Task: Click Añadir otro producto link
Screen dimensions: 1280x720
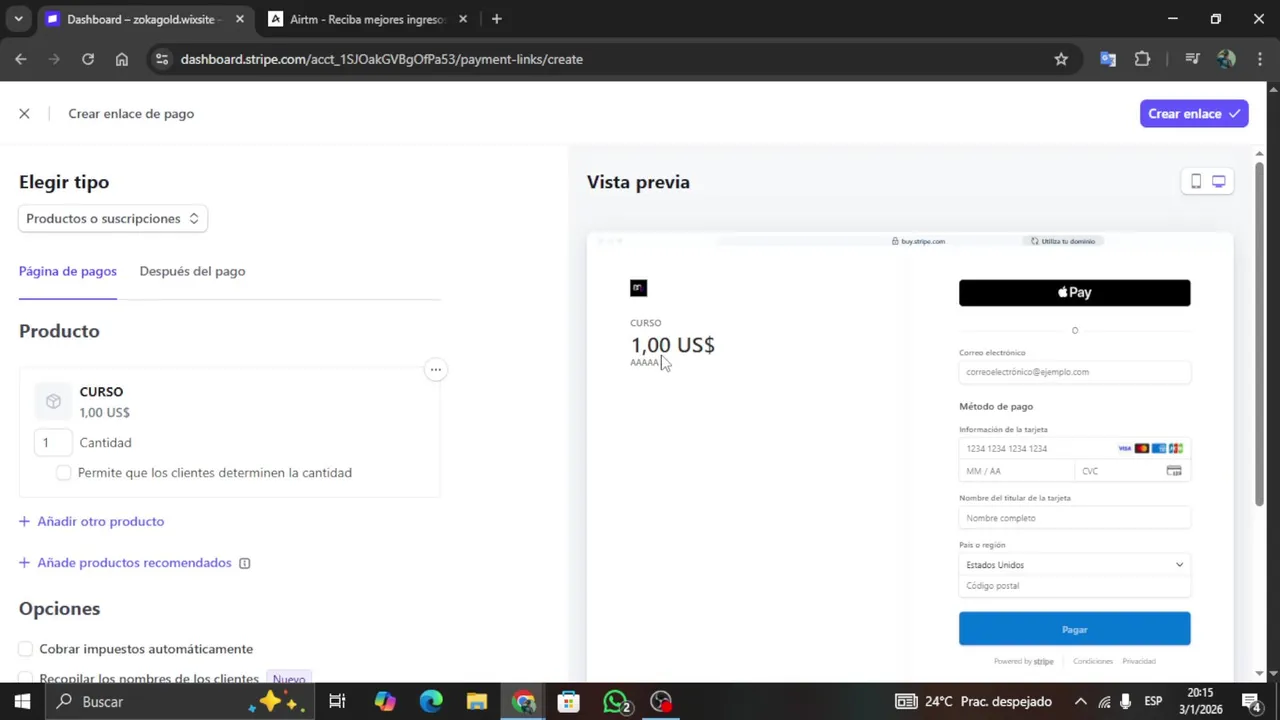Action: point(91,521)
